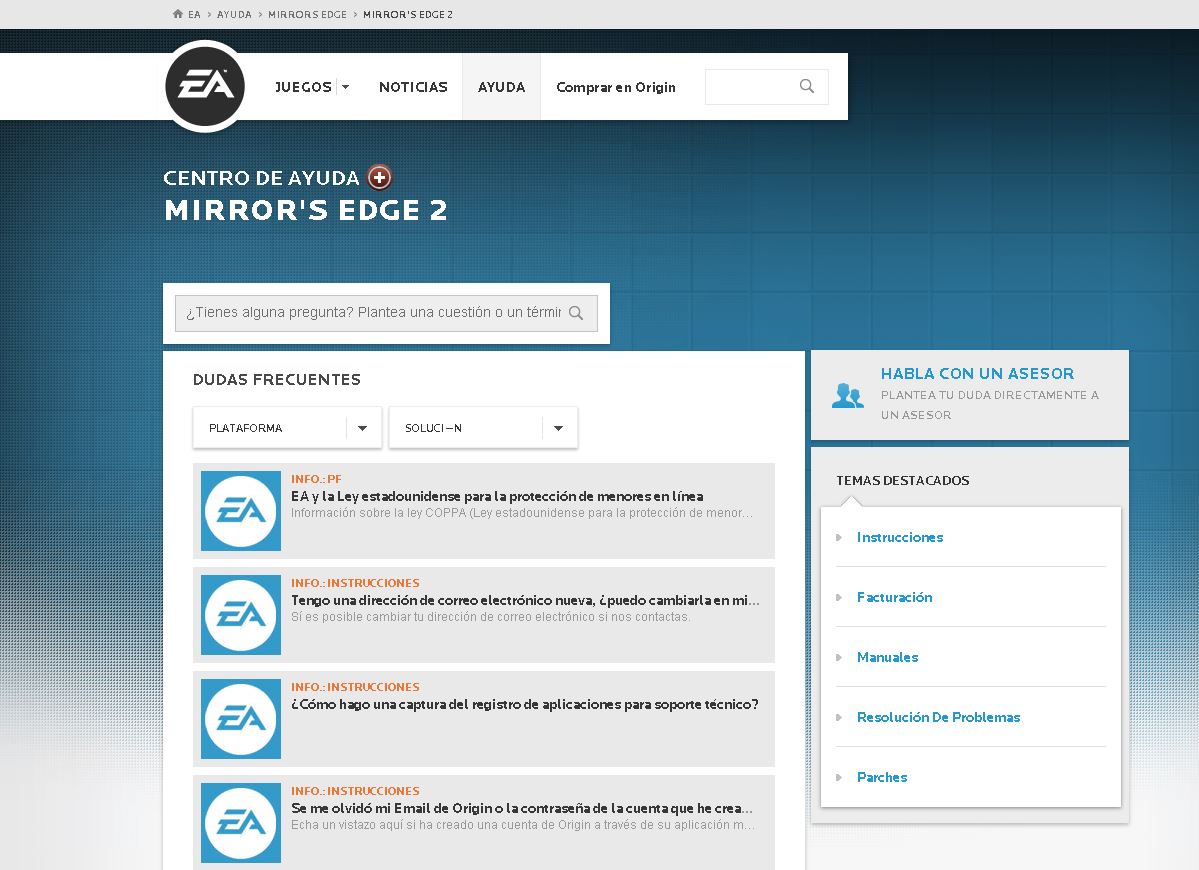Open the Solución filter dropdown
This screenshot has width=1199, height=870.
coord(483,428)
